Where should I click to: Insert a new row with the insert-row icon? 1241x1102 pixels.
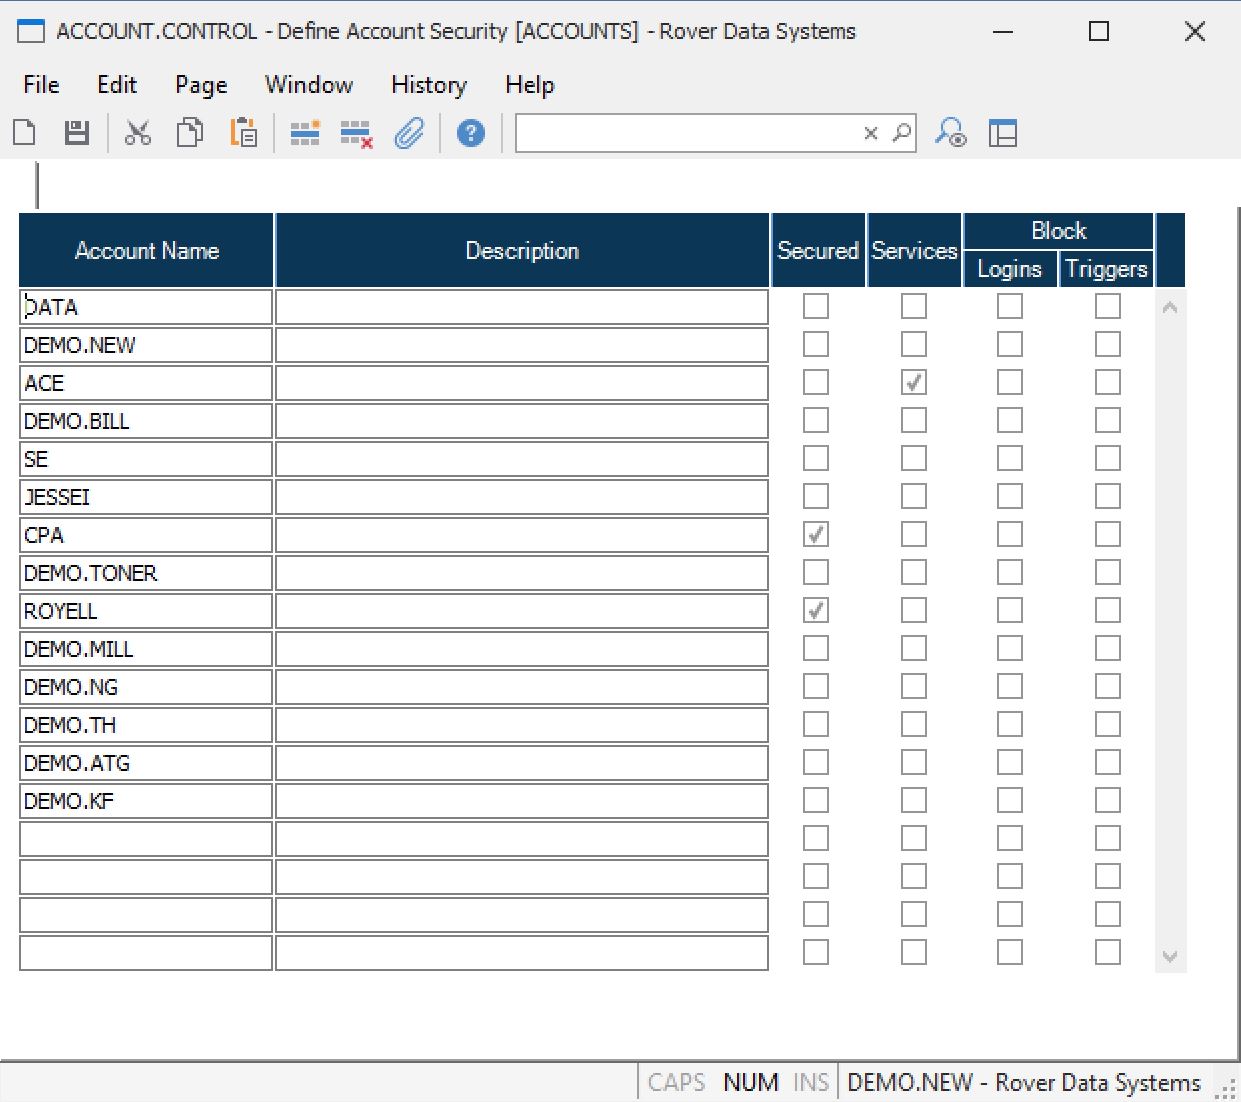[x=303, y=132]
